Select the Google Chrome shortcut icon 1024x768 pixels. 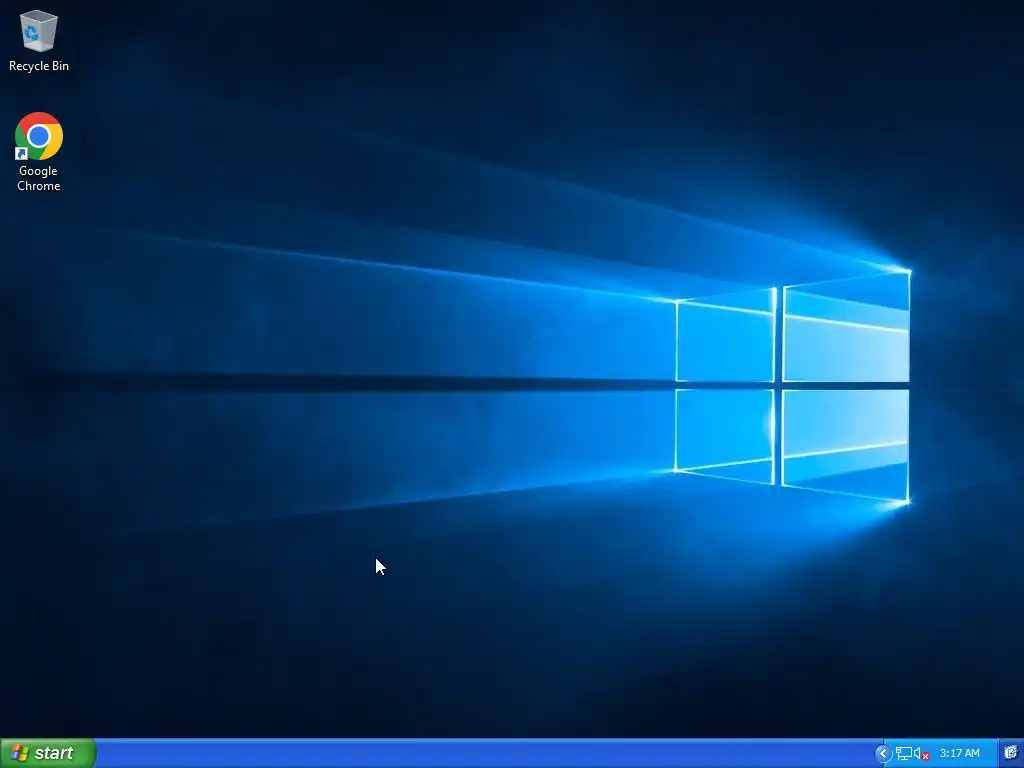pos(39,152)
